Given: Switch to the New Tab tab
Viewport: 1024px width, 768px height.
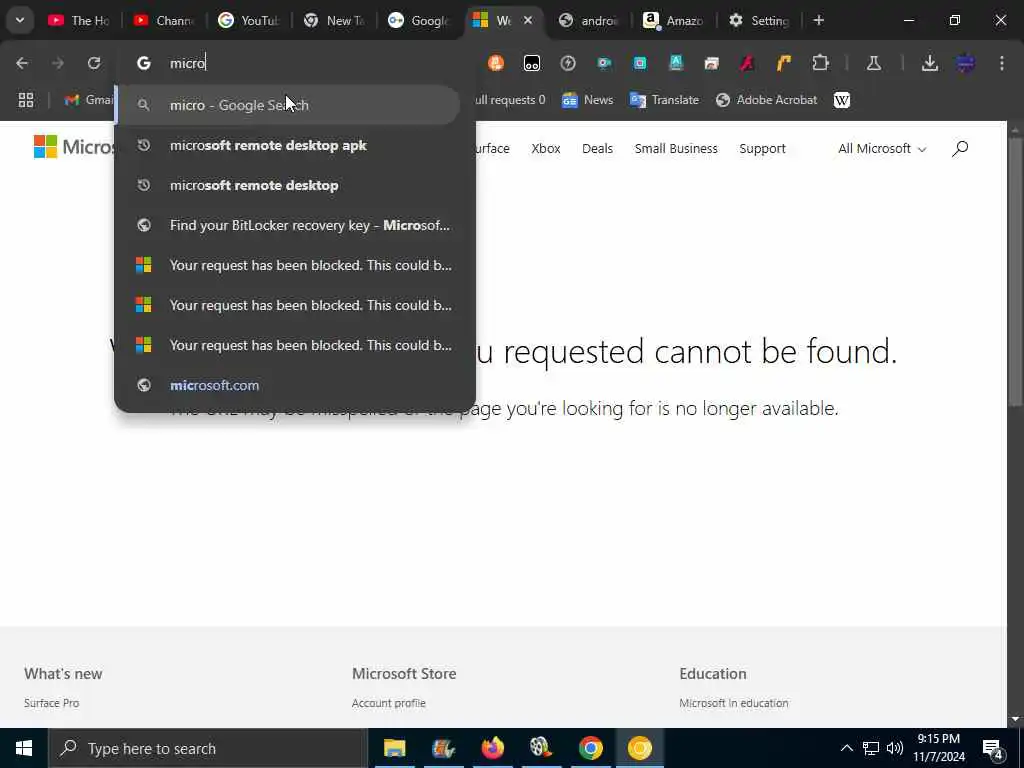Looking at the screenshot, I should [334, 20].
